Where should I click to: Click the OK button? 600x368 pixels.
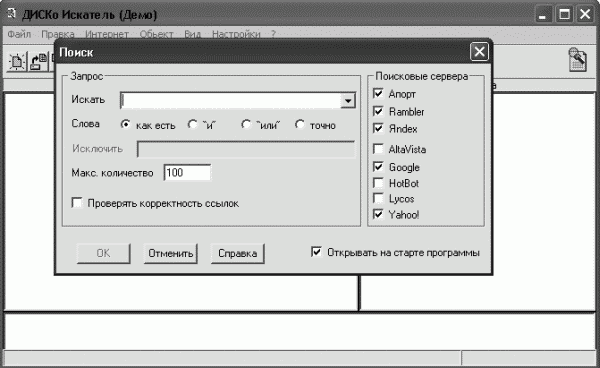click(x=103, y=253)
